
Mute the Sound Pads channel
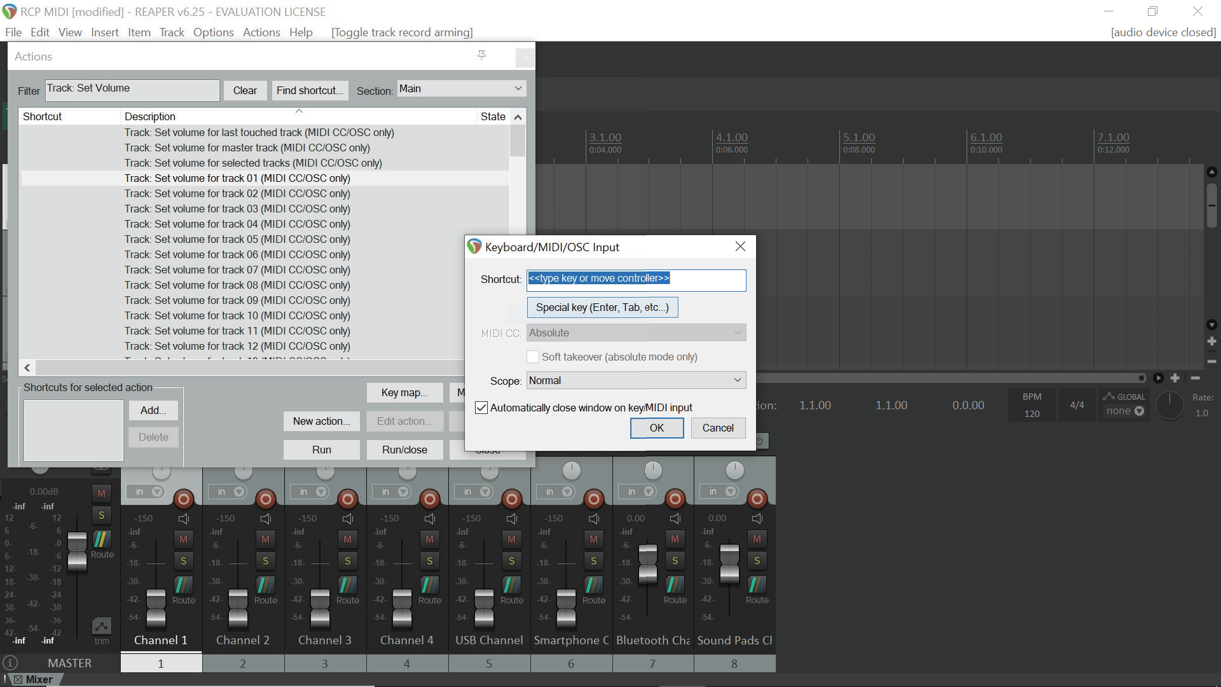[x=757, y=539]
